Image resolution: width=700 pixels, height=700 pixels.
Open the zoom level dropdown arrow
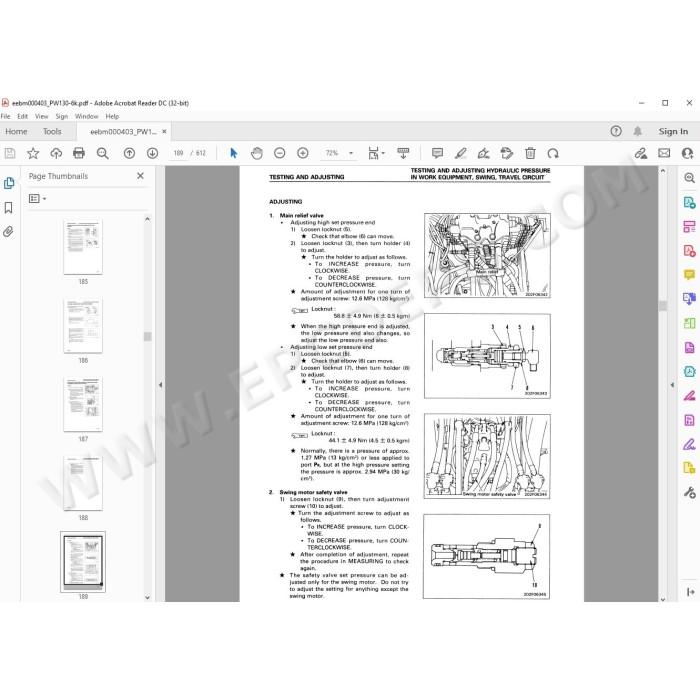(x=351, y=154)
